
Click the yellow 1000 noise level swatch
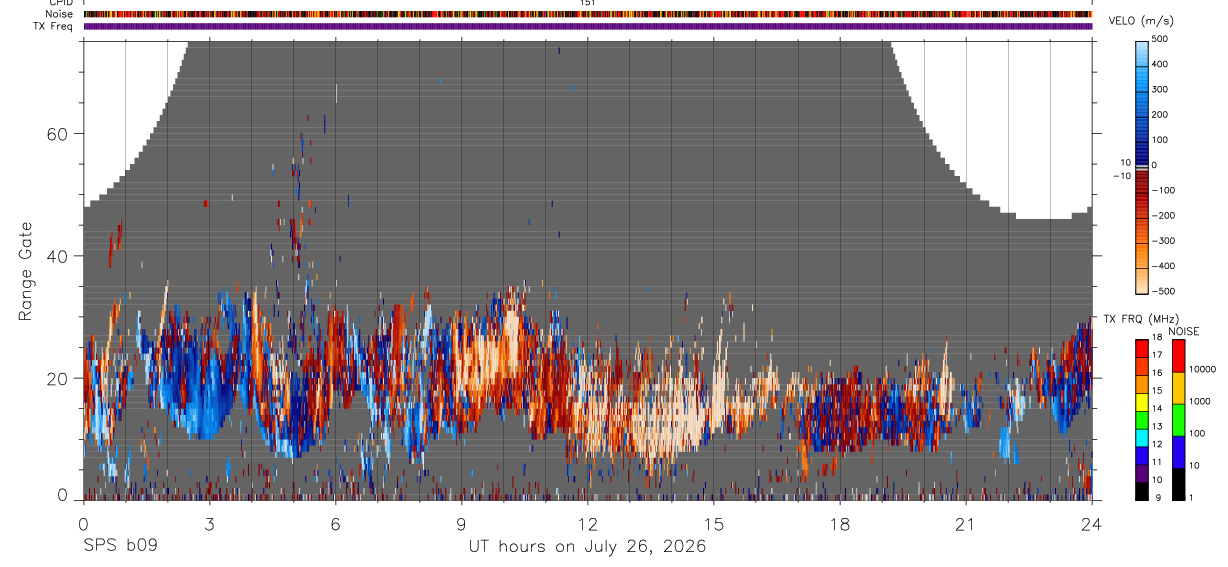click(1177, 387)
